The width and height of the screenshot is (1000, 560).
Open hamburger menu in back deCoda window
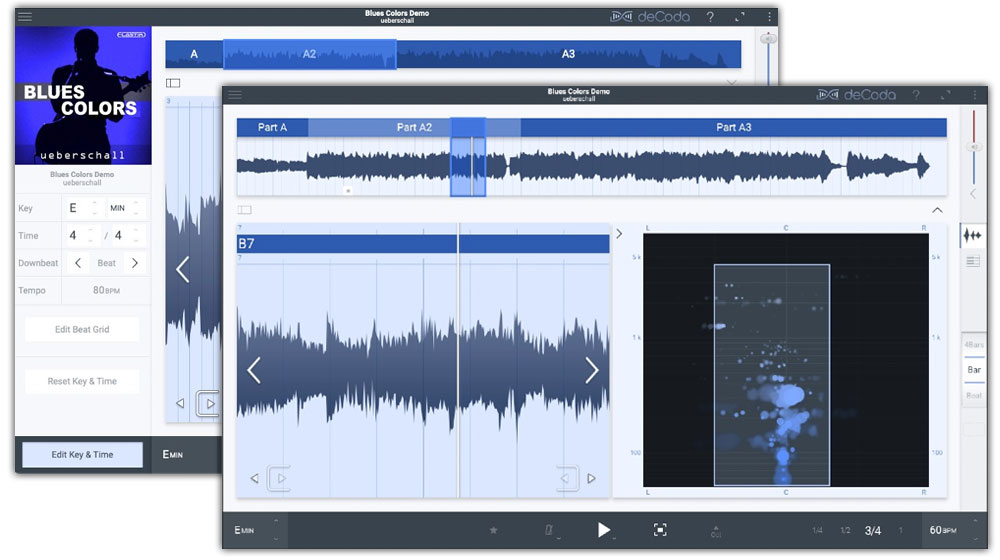(25, 17)
